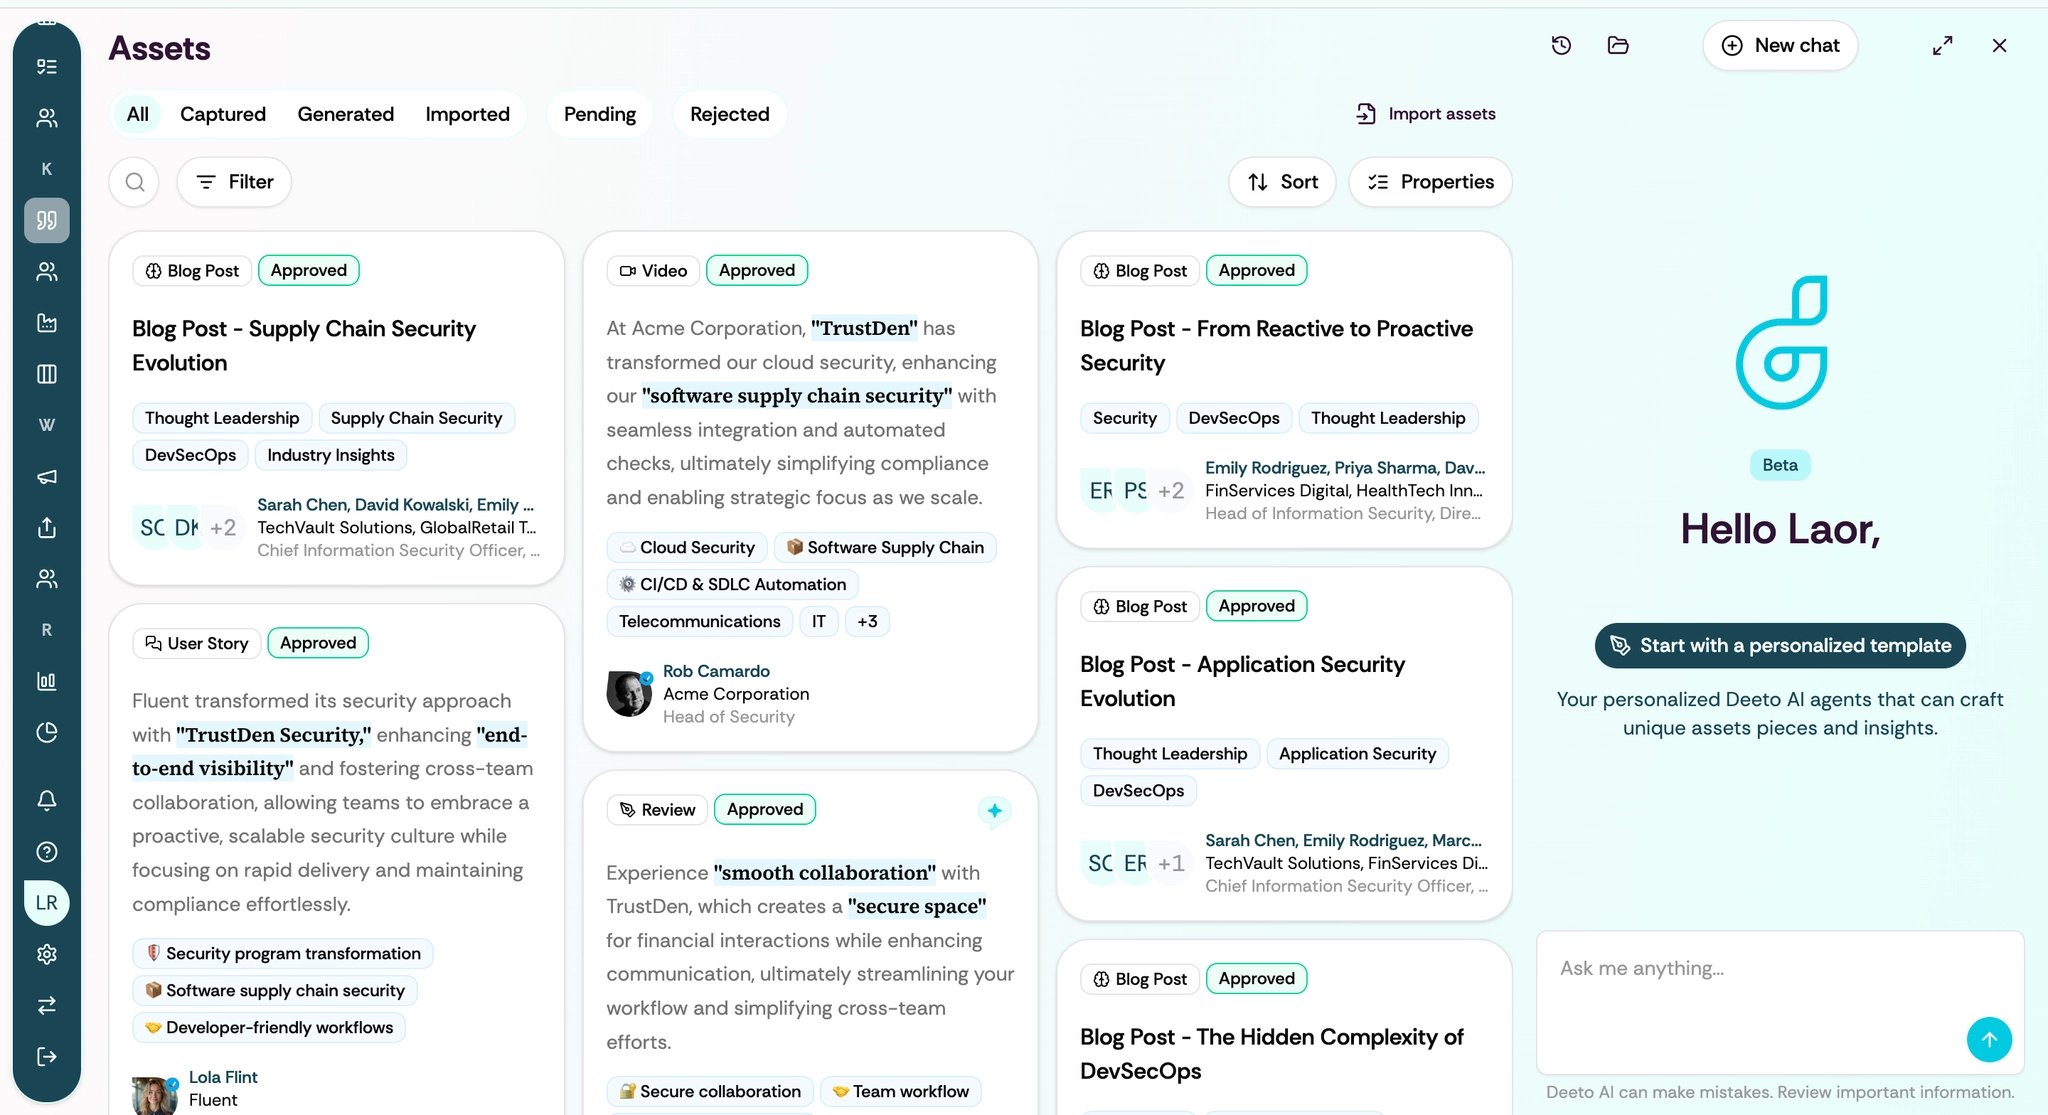This screenshot has width=2048, height=1115.
Task: Open the W sidebar item
Action: point(47,425)
